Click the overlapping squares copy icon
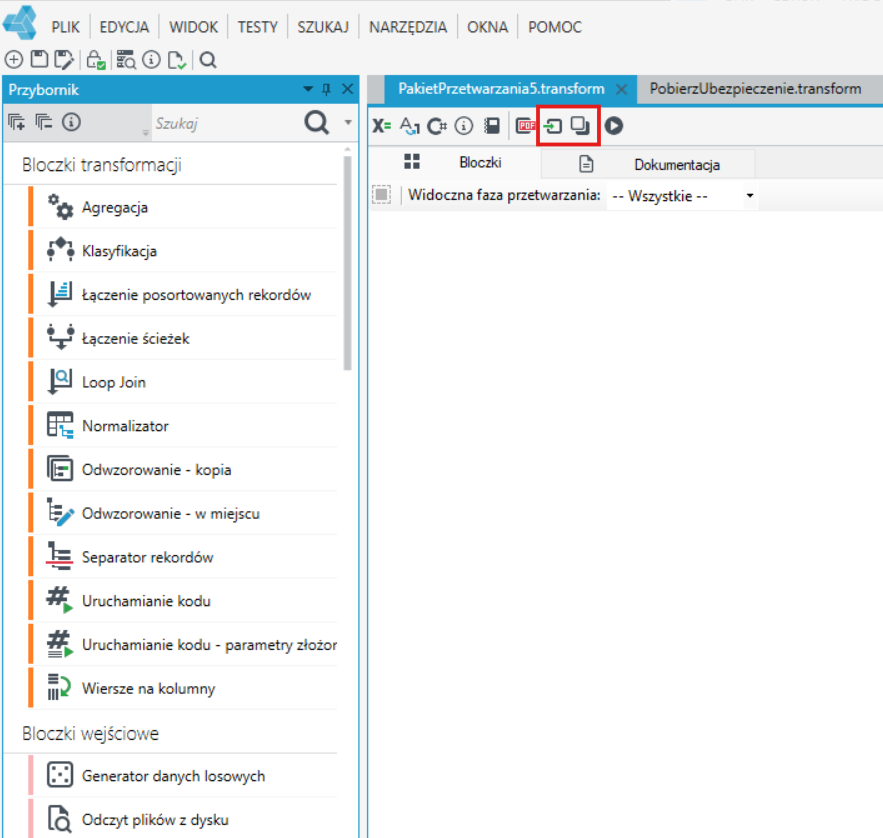 pos(580,126)
